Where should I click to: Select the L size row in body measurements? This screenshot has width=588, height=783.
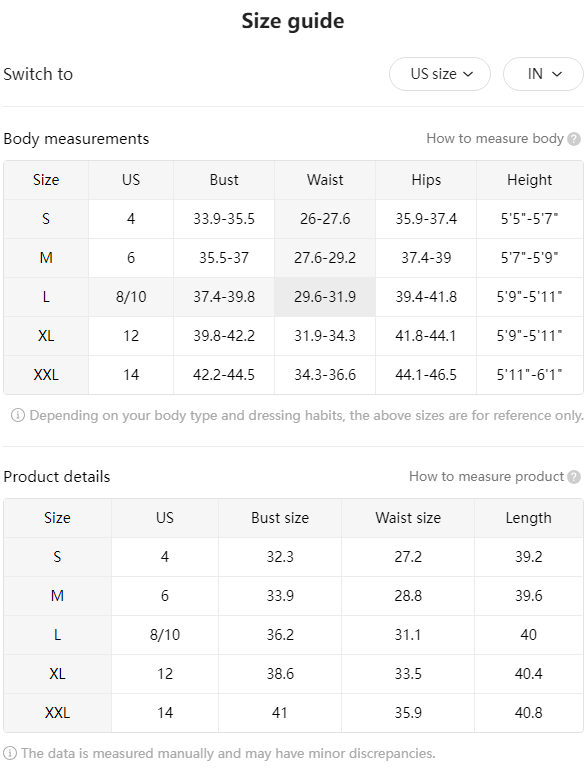294,297
